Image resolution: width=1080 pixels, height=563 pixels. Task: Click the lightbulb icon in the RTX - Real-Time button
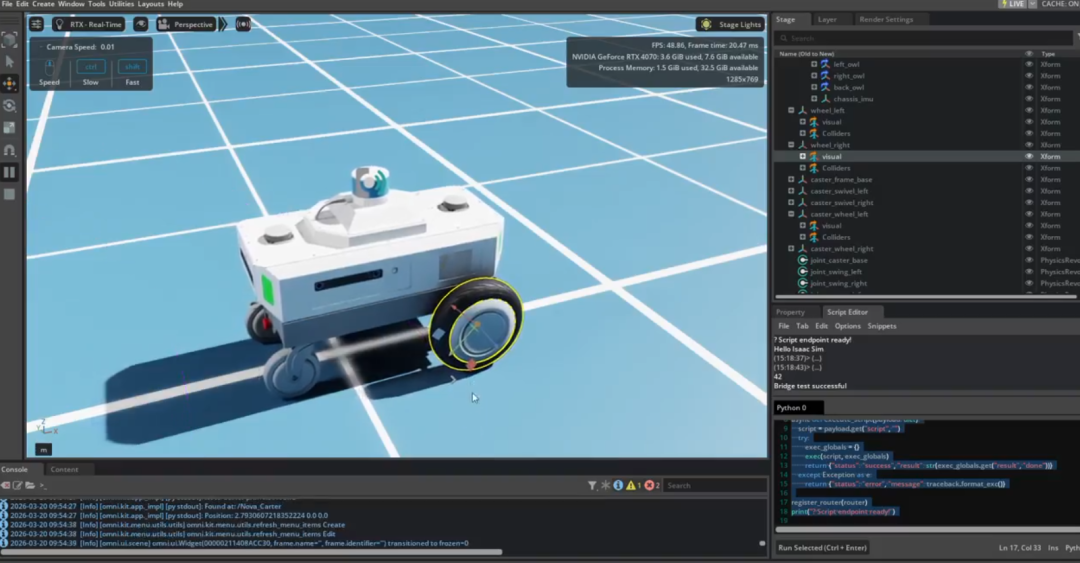(x=59, y=24)
